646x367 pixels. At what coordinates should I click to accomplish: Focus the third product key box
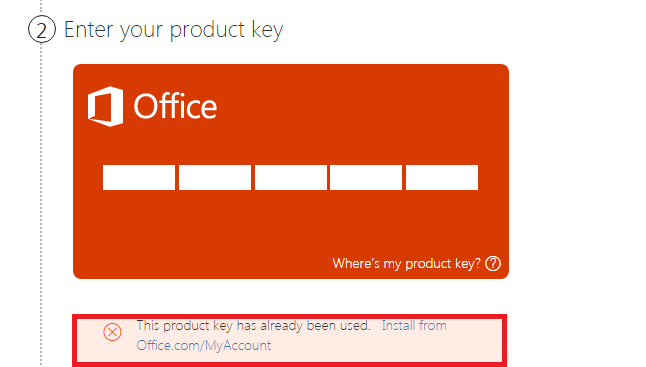pos(291,178)
